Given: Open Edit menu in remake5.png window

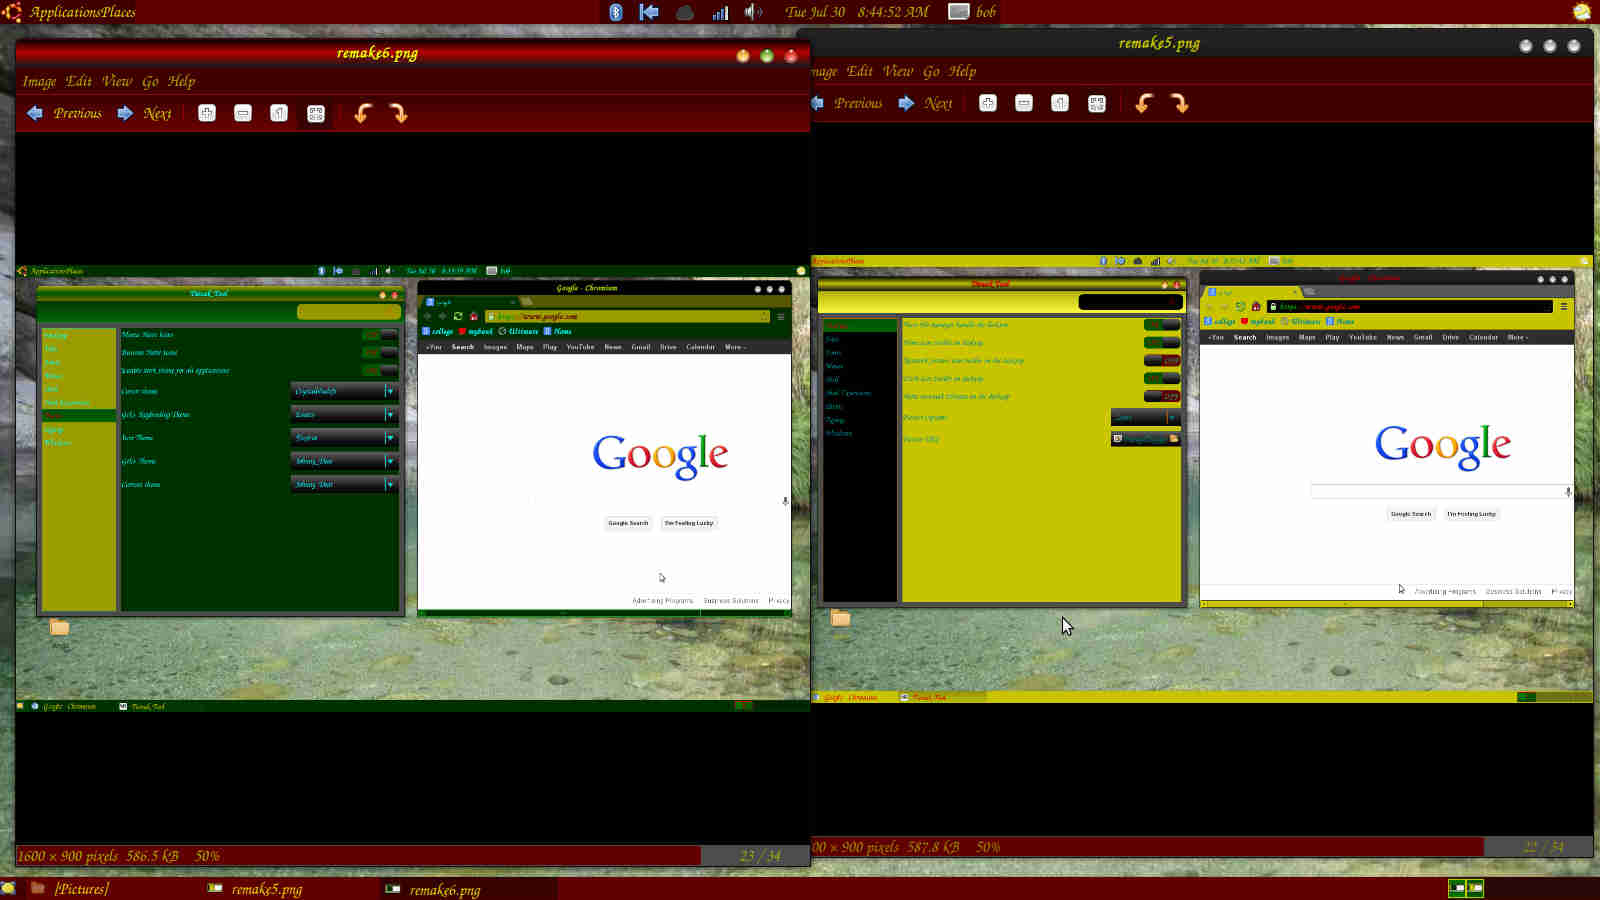Looking at the screenshot, I should coord(859,72).
